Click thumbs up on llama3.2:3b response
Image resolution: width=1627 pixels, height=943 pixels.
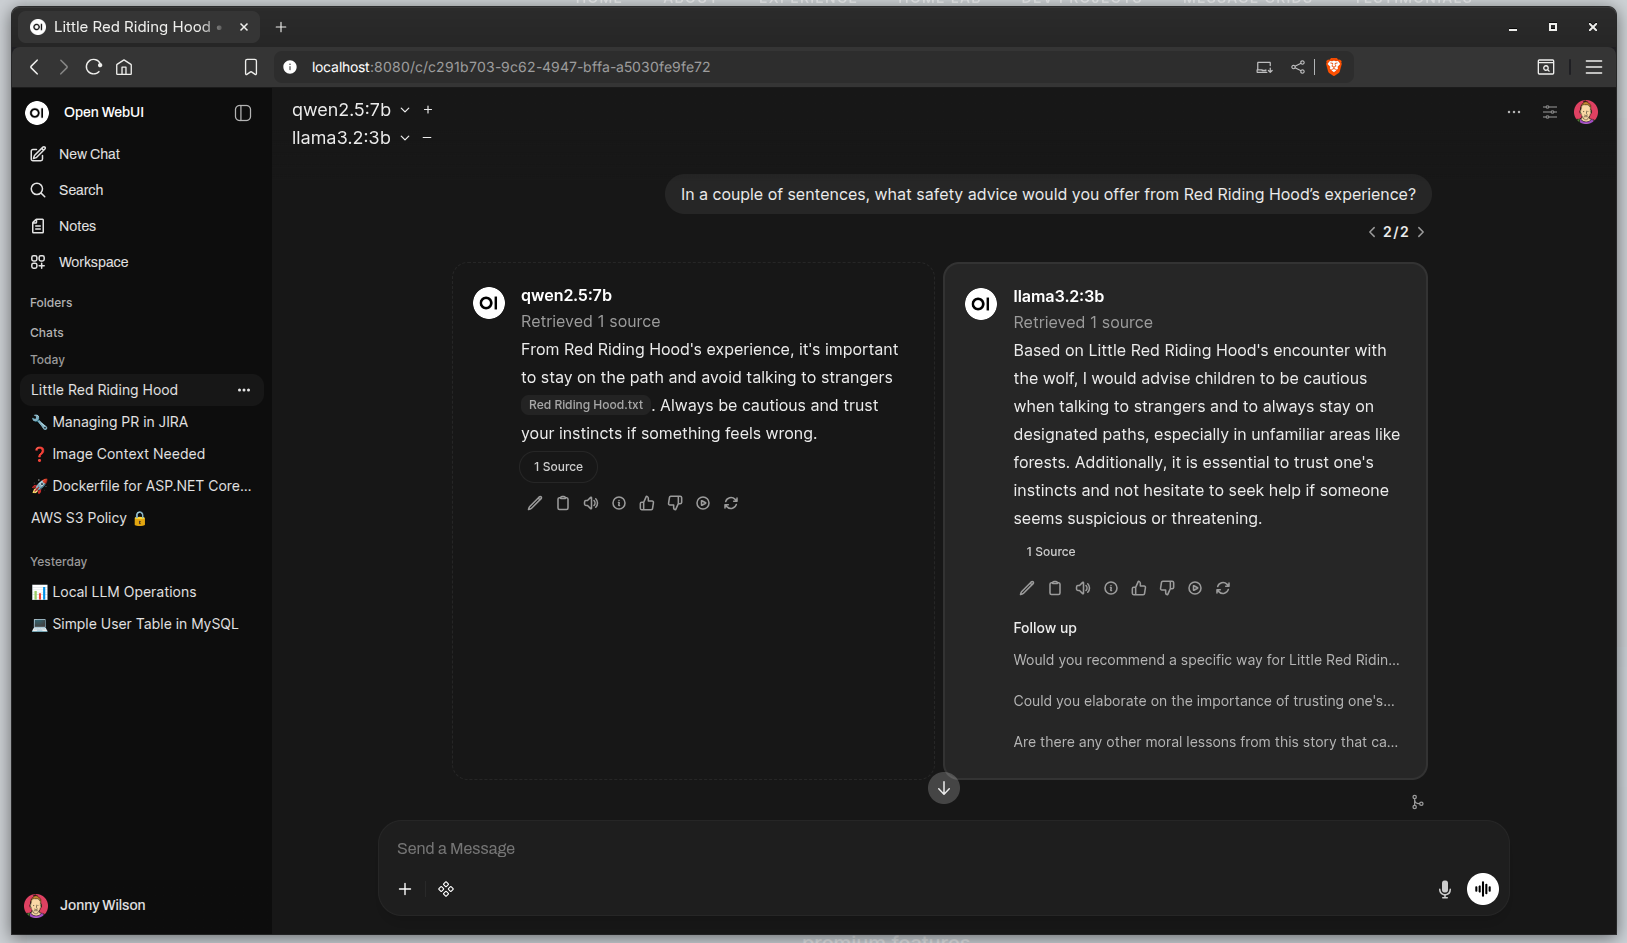[1139, 588]
